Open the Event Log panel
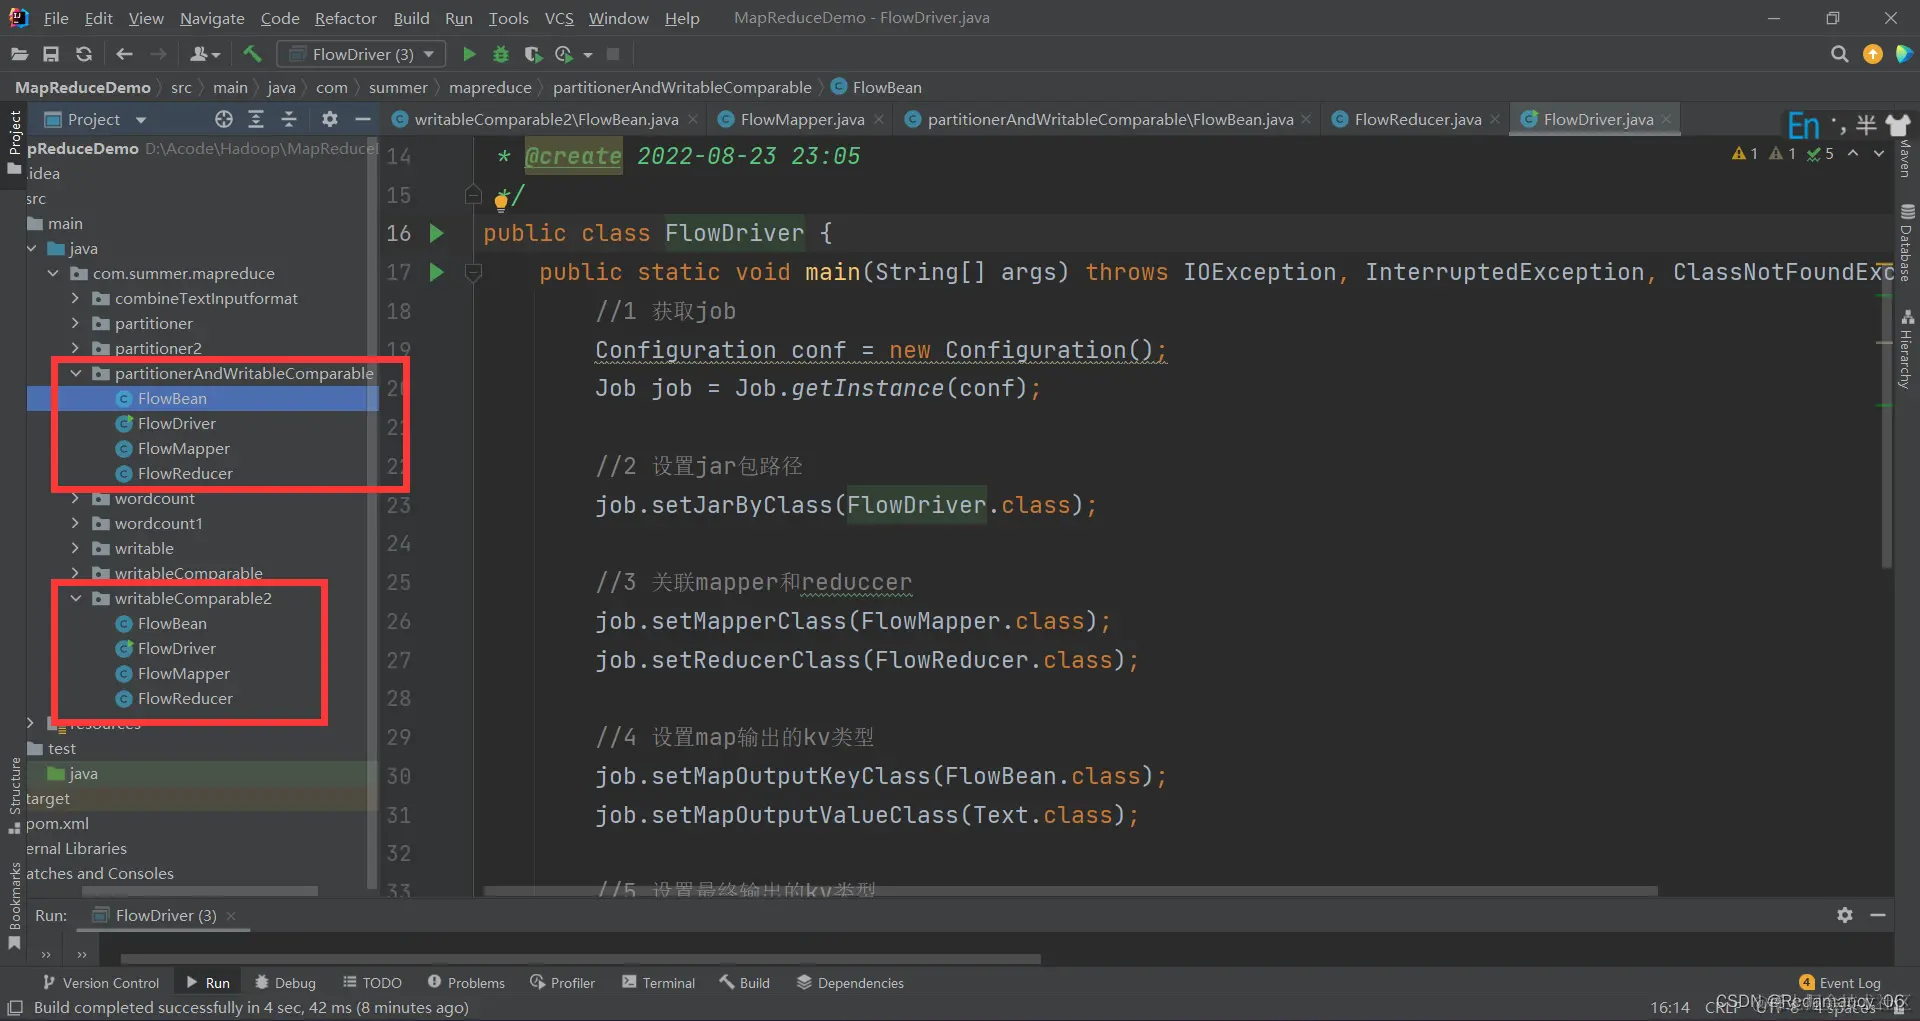 coord(1840,983)
